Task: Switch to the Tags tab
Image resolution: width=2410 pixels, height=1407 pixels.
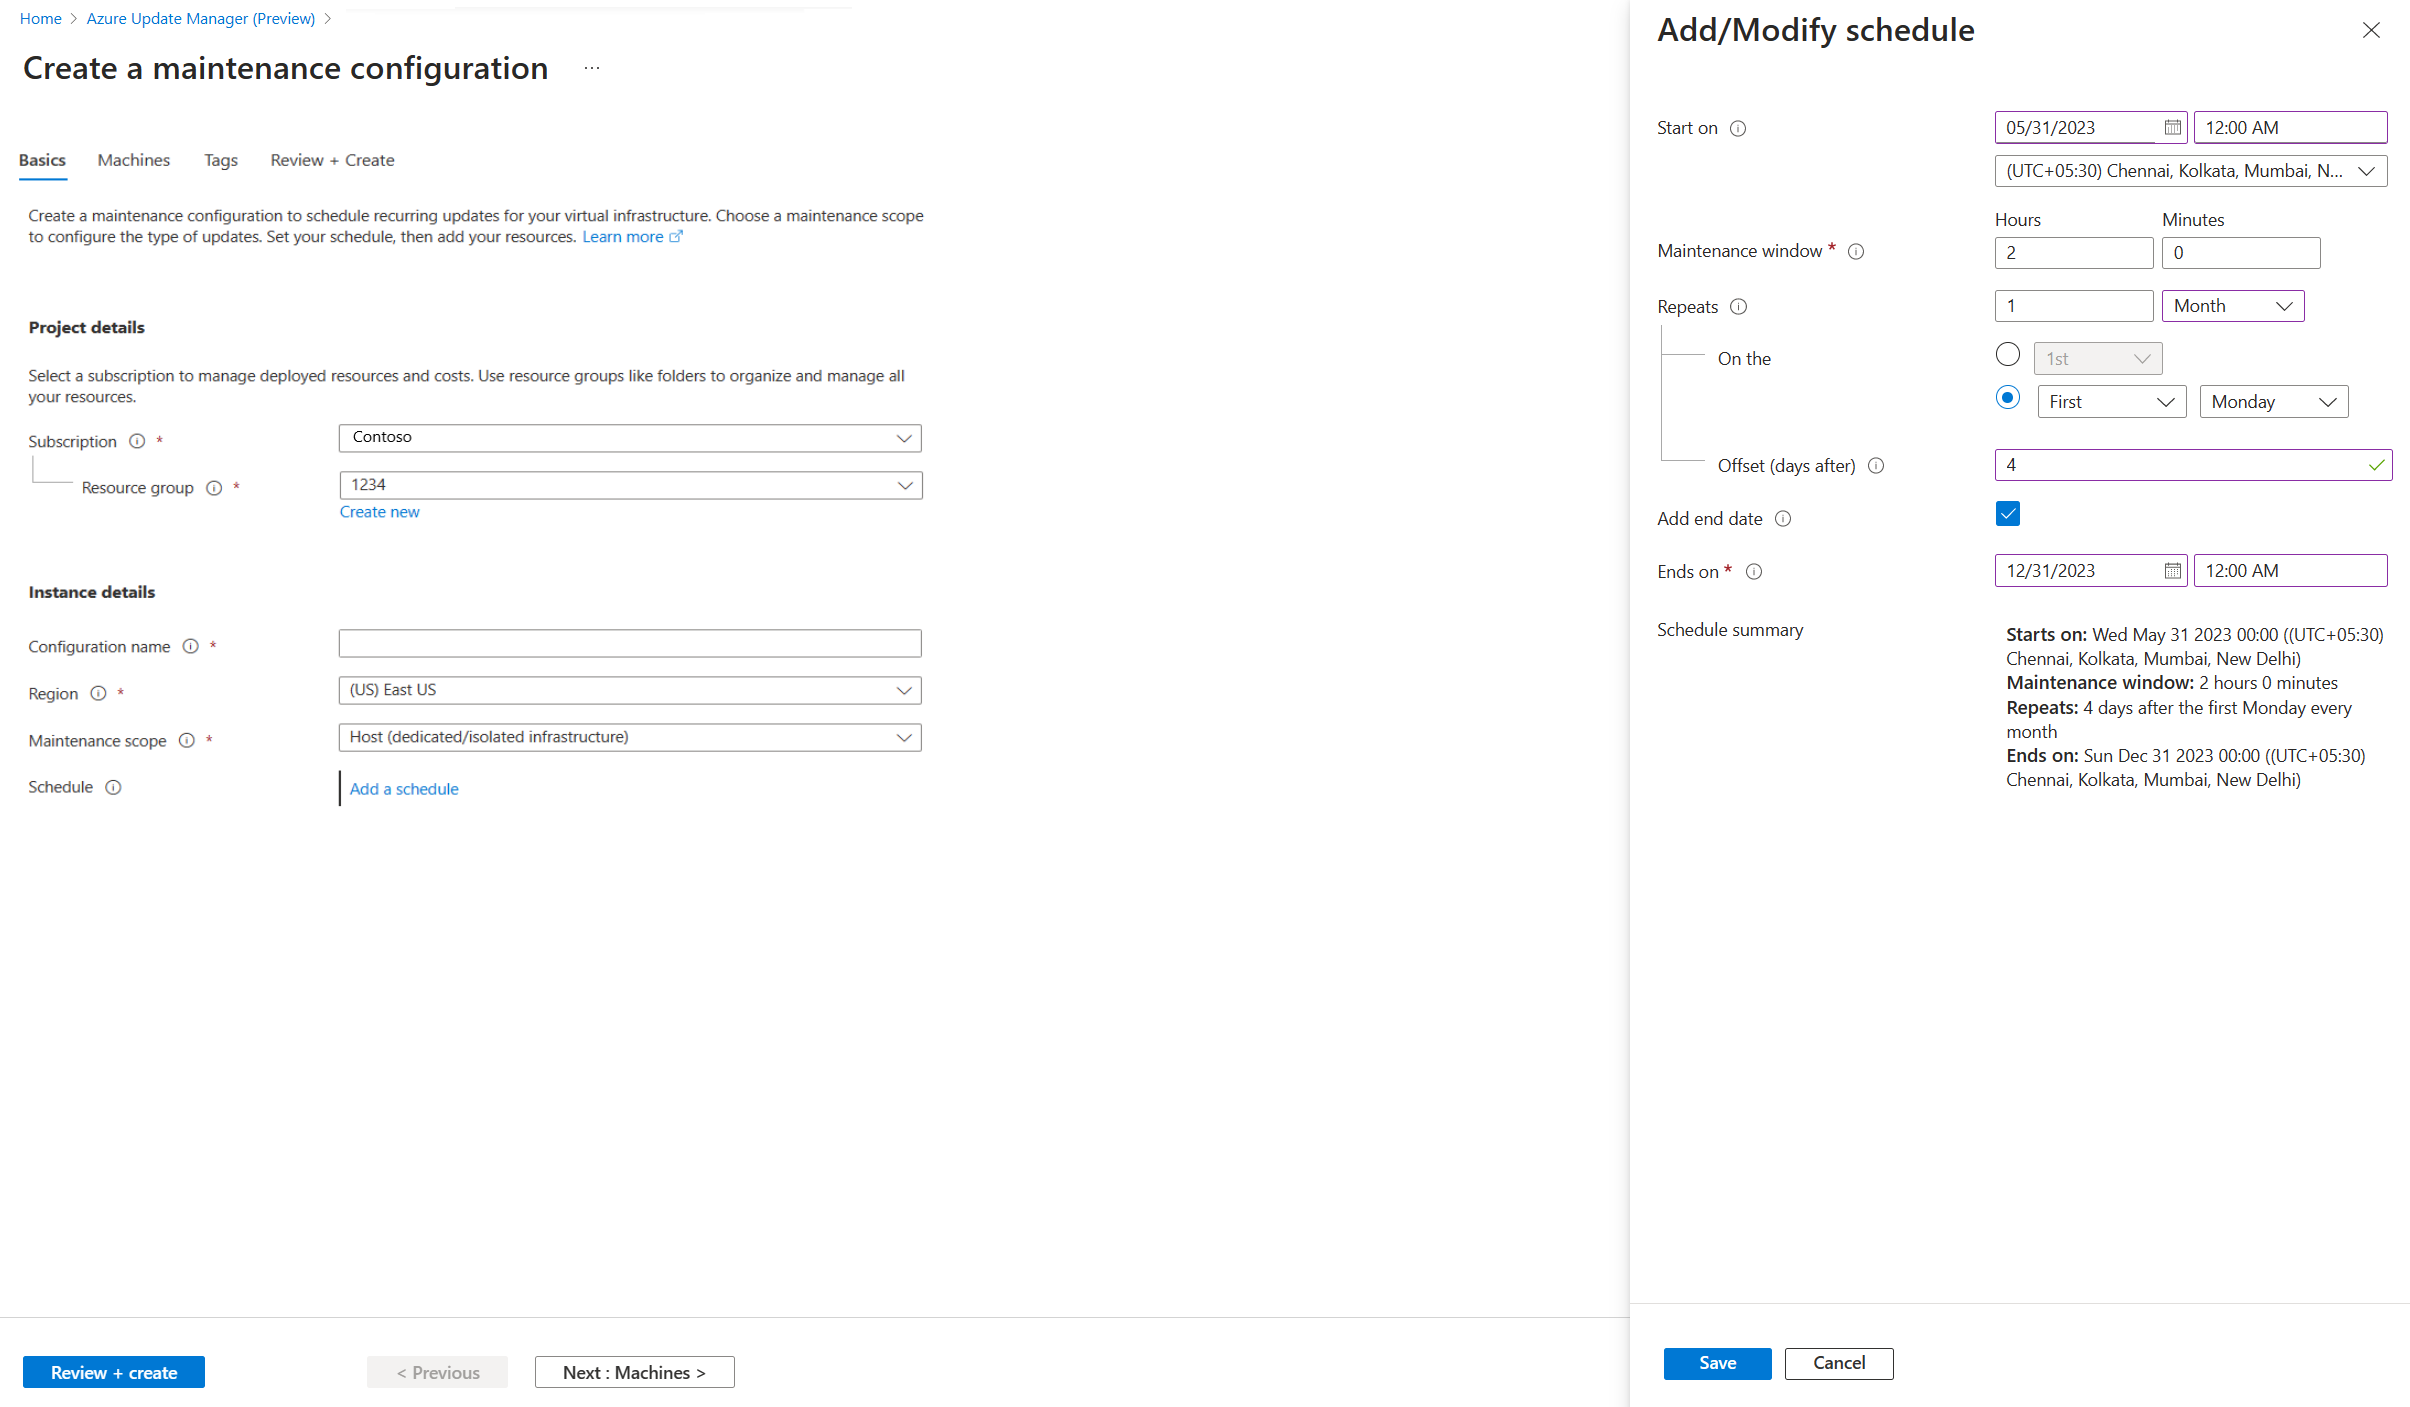Action: (x=219, y=159)
